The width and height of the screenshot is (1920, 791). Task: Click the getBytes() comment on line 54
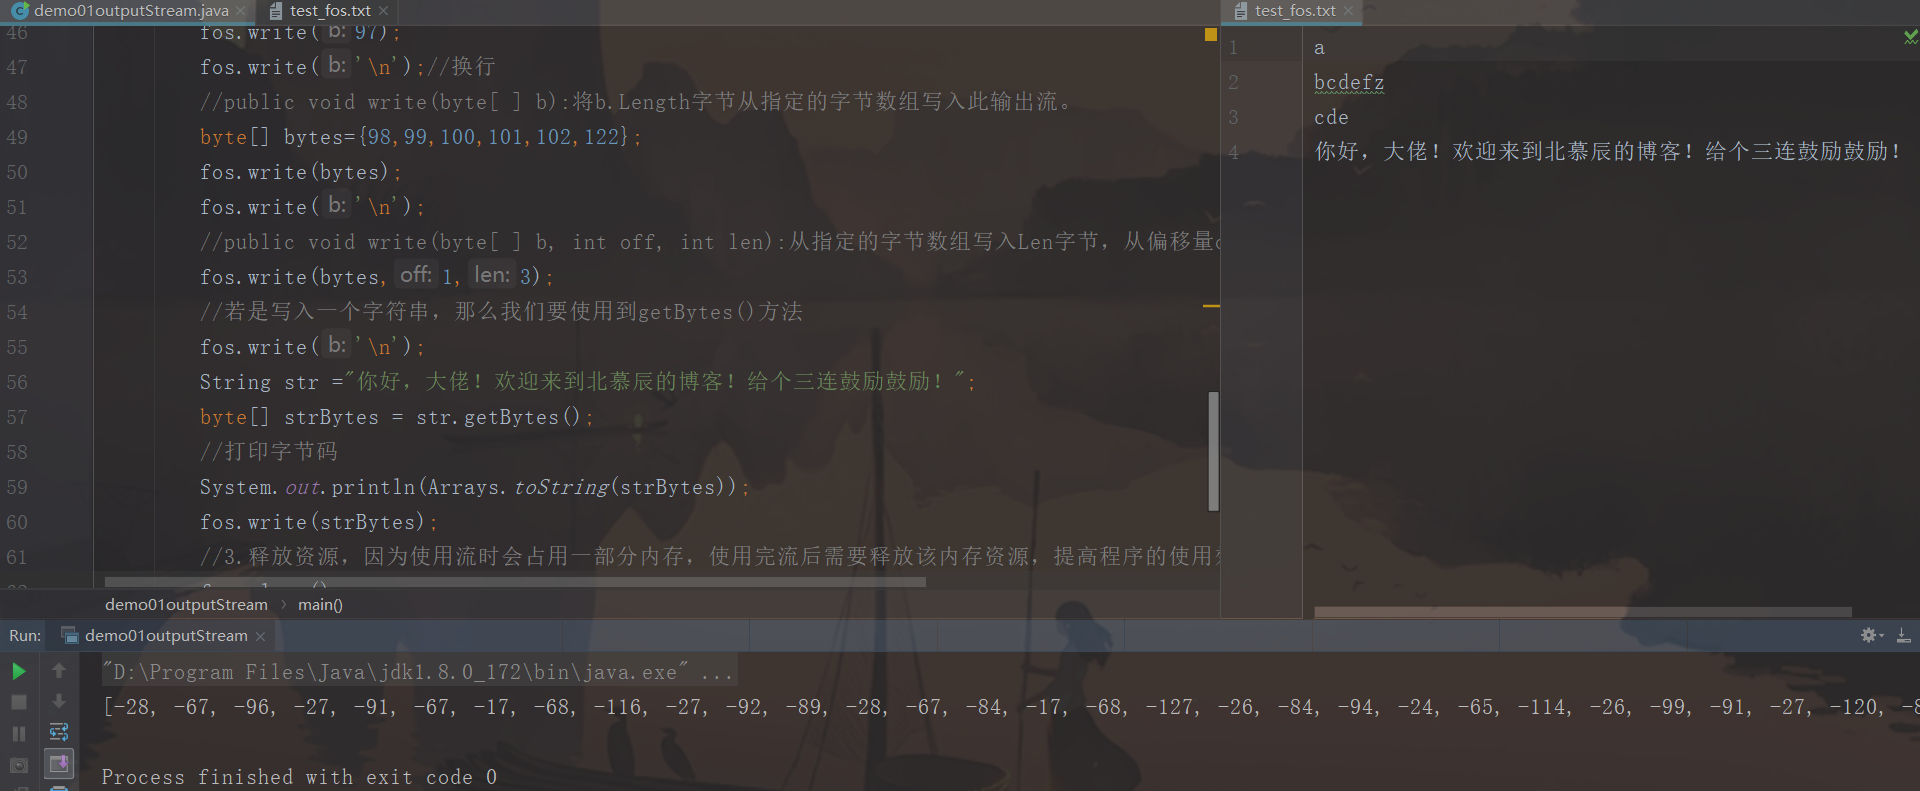coord(501,312)
